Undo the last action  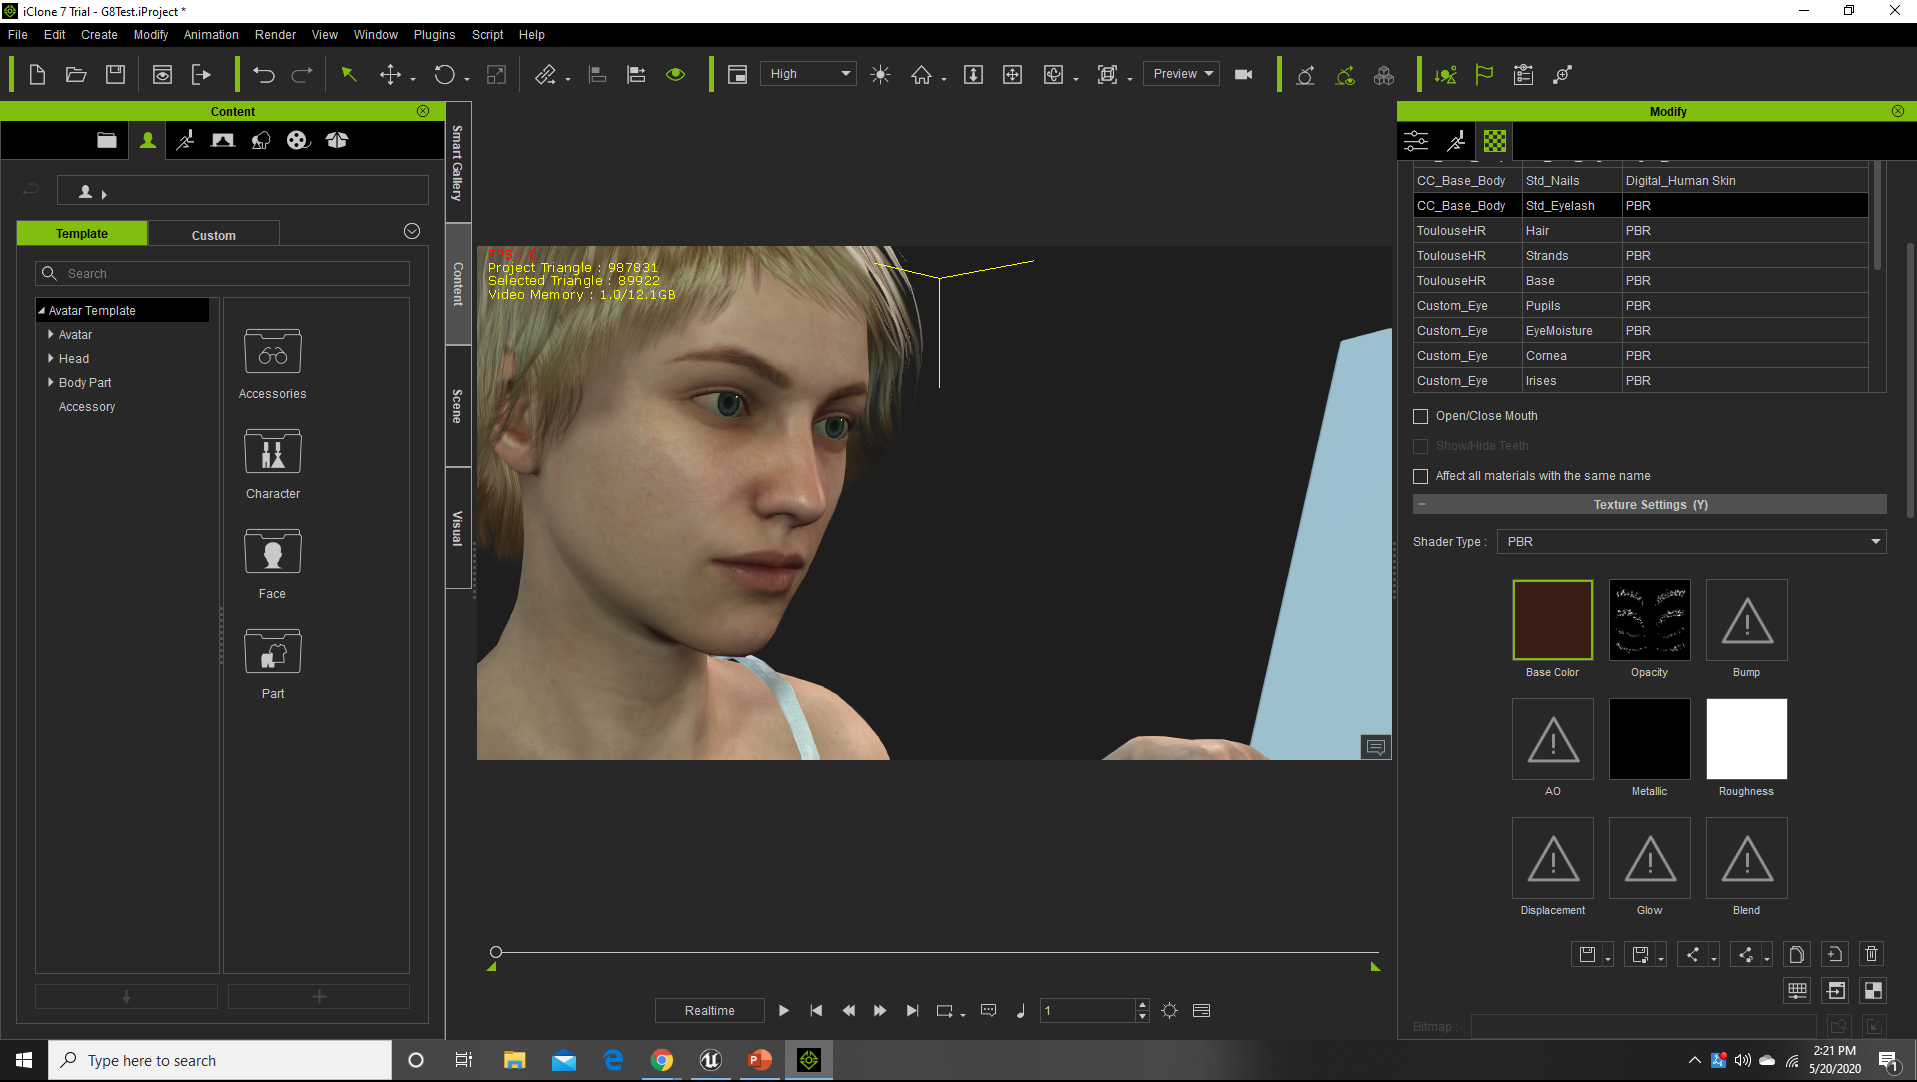[x=264, y=75]
